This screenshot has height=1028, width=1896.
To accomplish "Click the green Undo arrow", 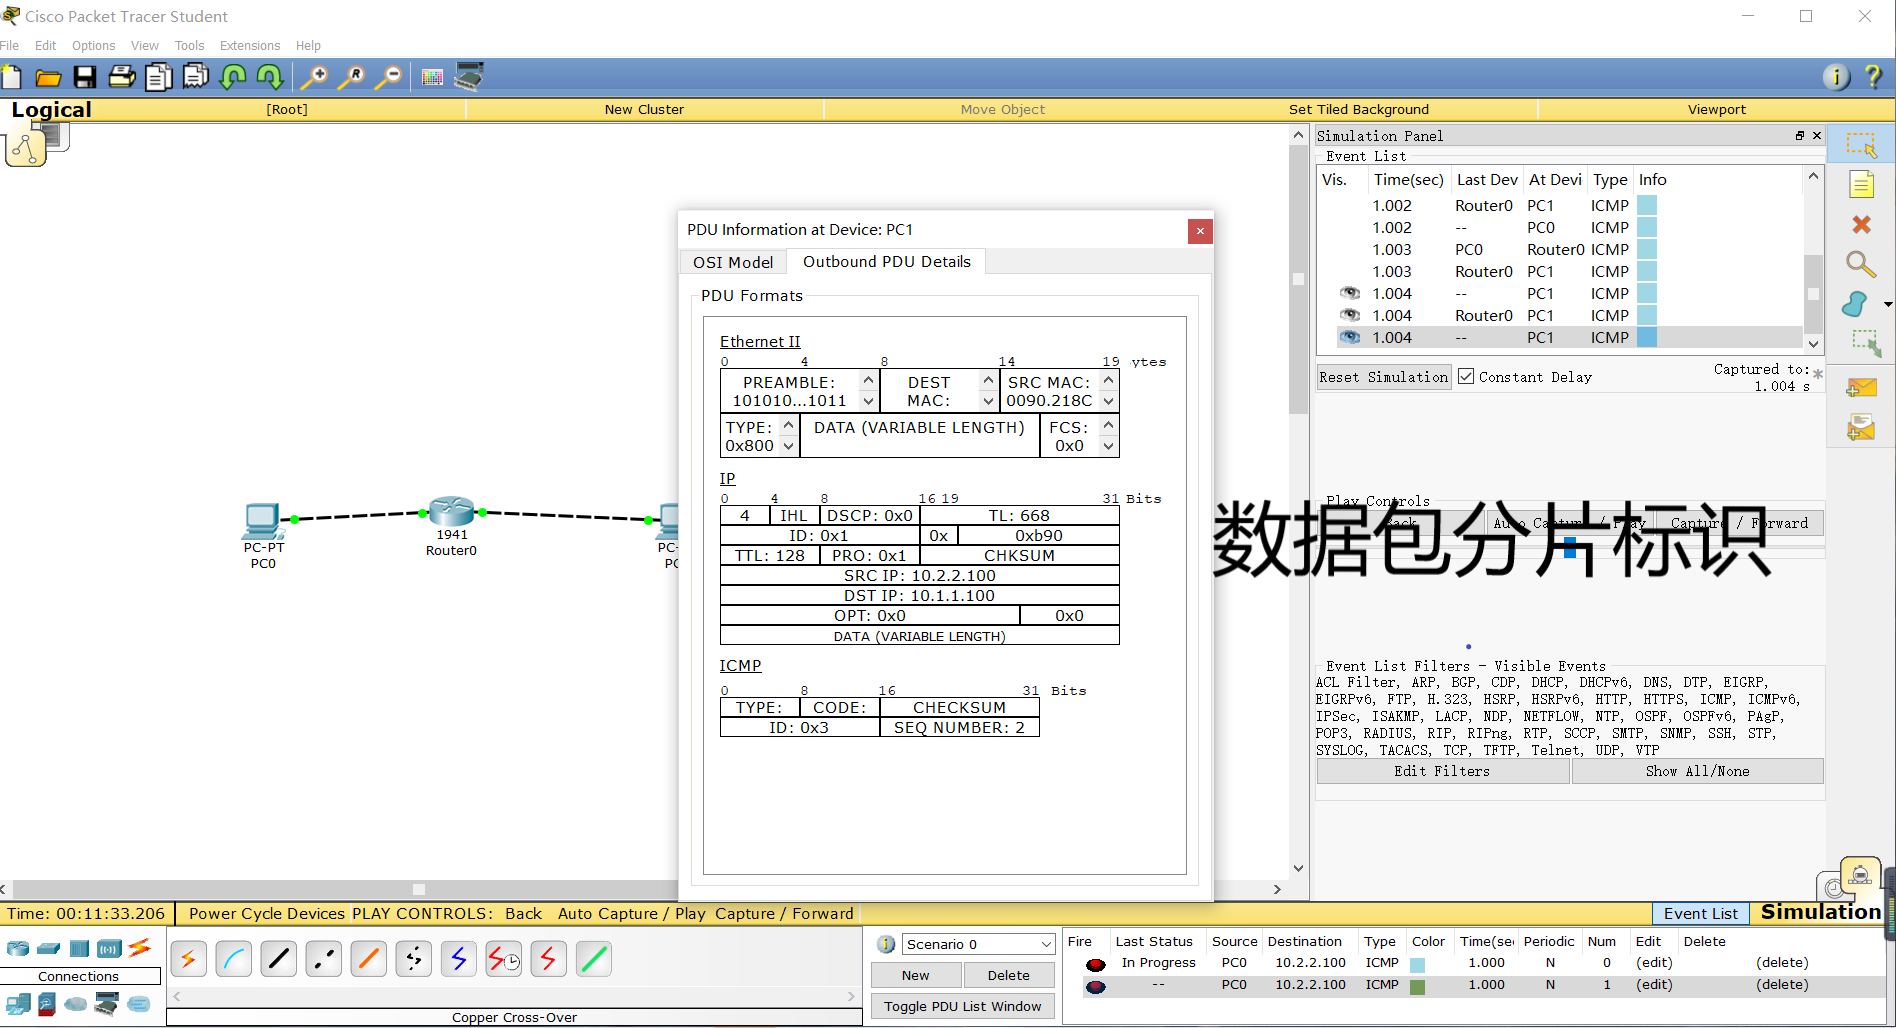I will [233, 77].
